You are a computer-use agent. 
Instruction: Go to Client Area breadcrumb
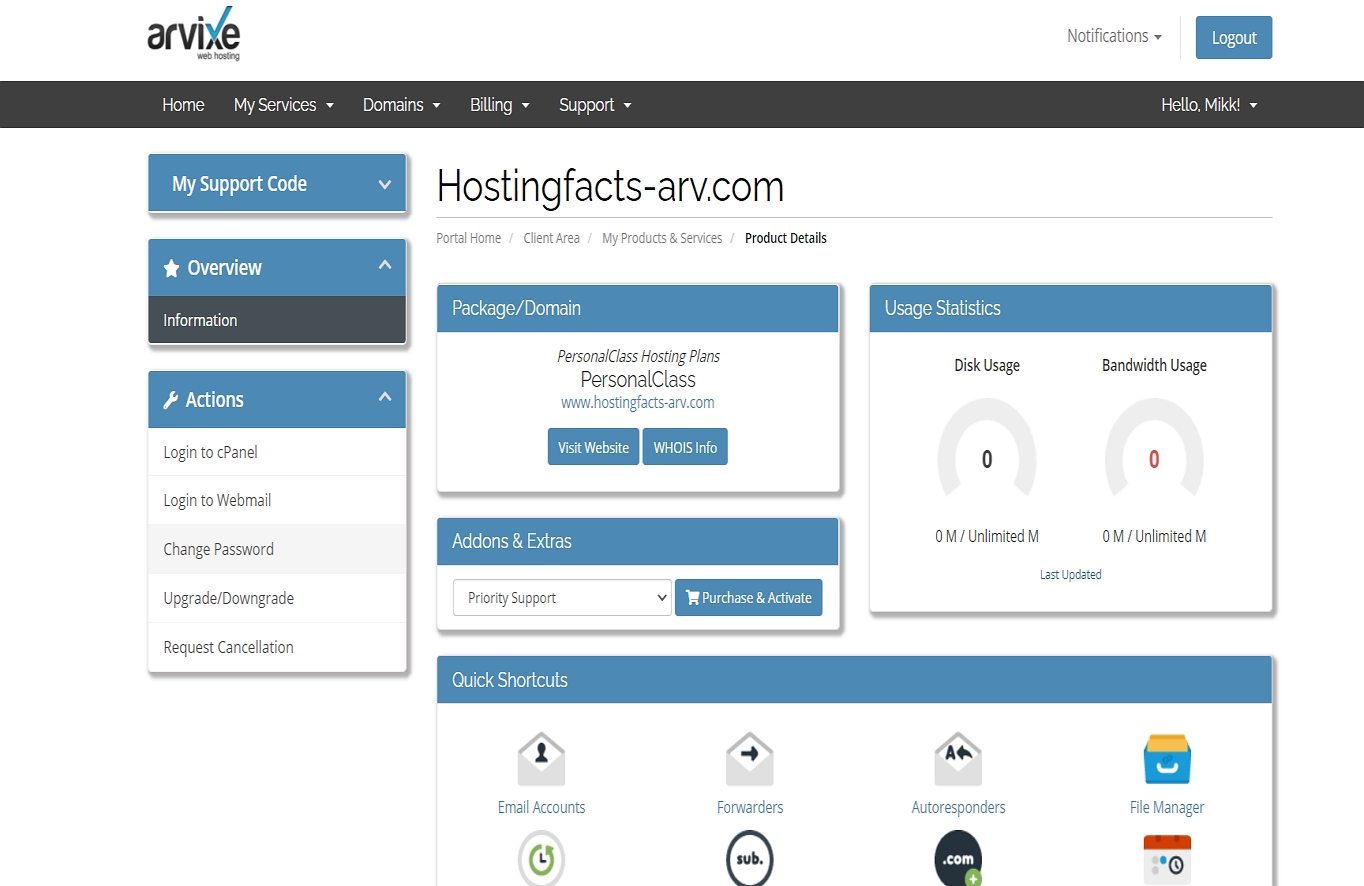tap(551, 238)
